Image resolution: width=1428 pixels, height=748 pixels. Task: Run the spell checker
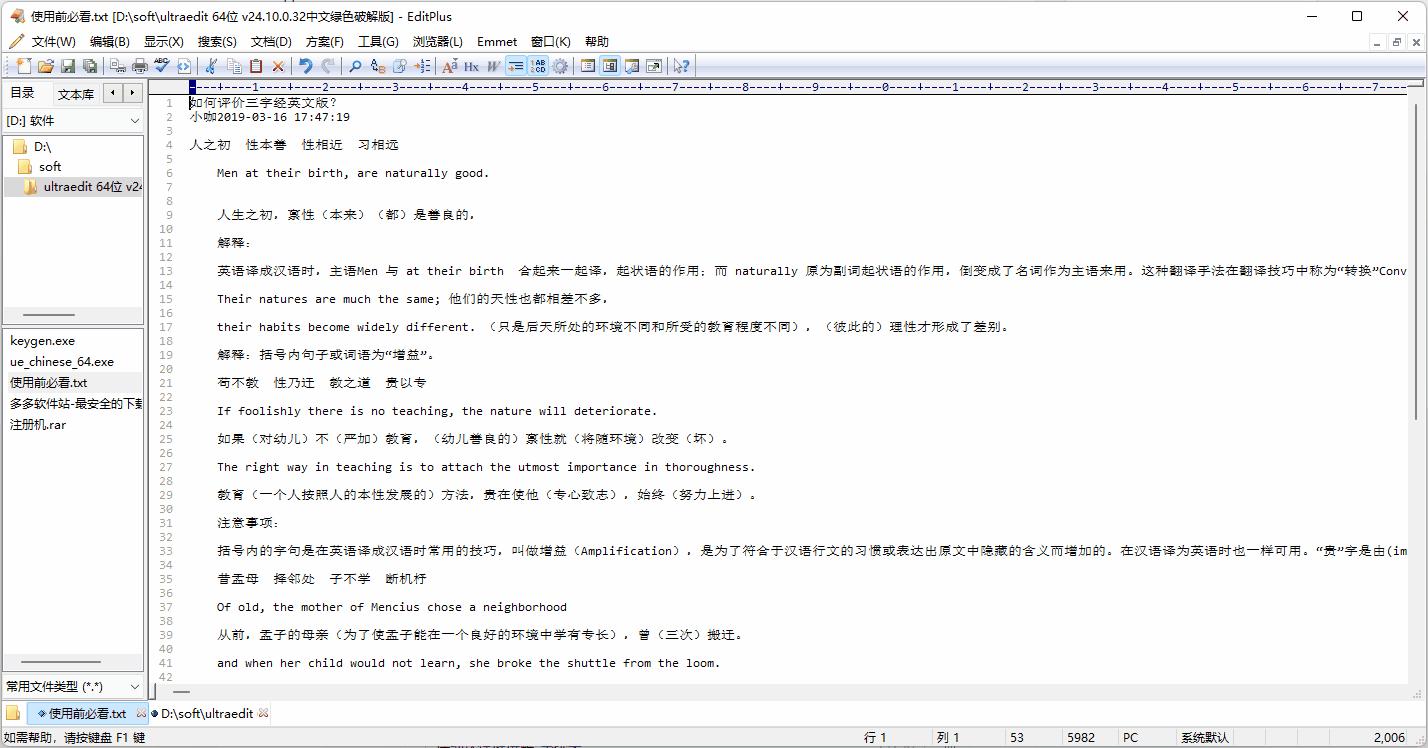(161, 66)
